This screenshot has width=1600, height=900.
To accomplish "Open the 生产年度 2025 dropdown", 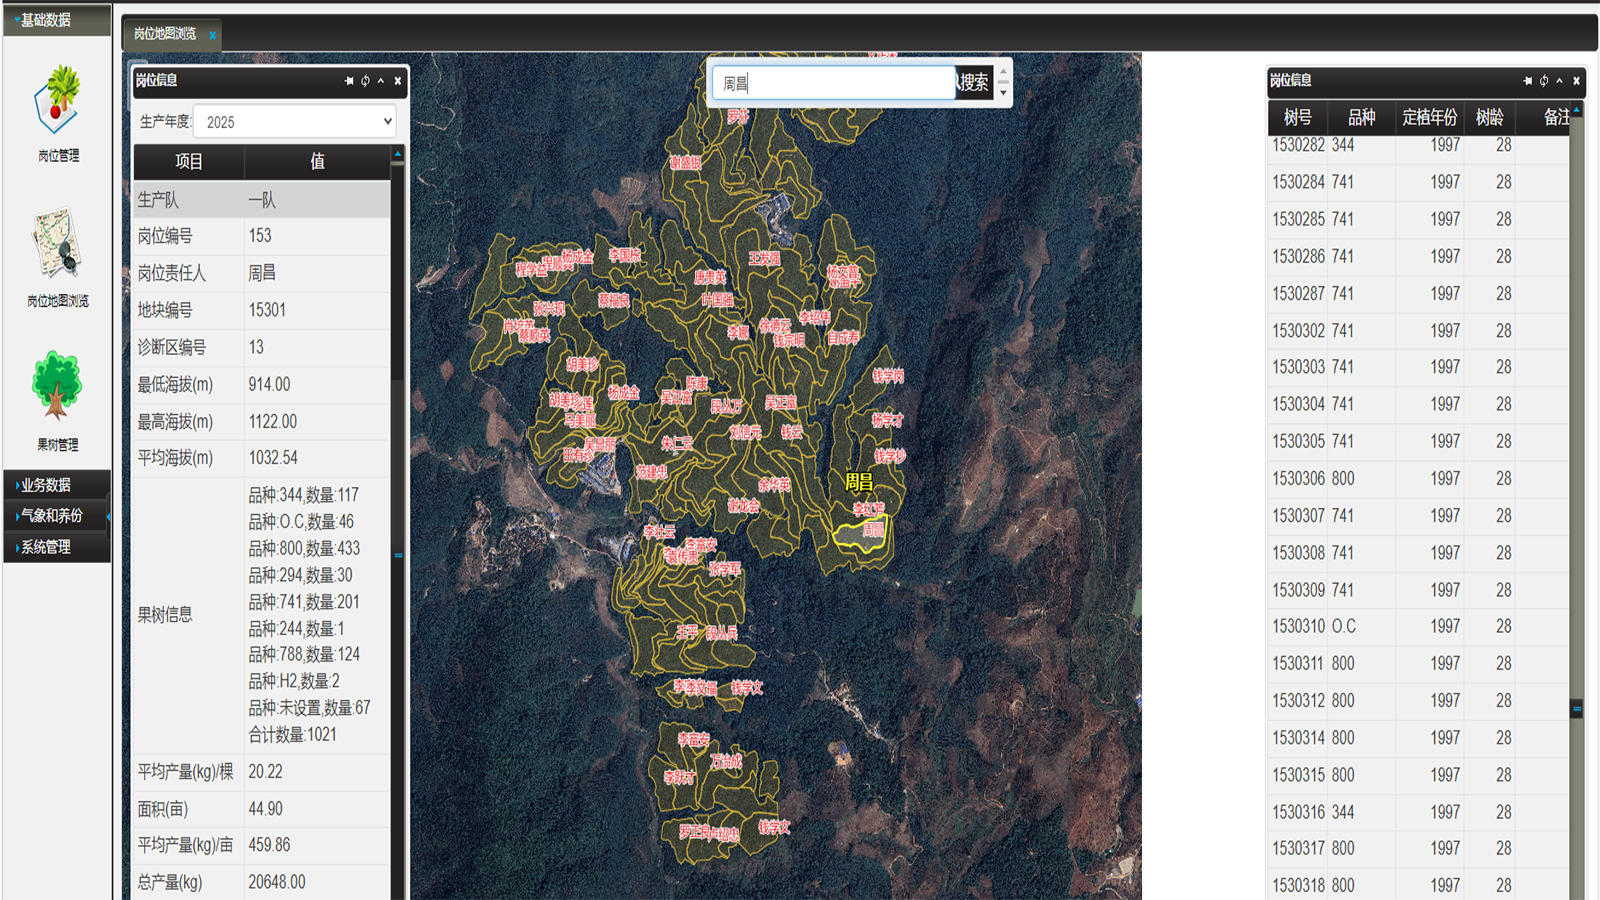I will point(295,122).
